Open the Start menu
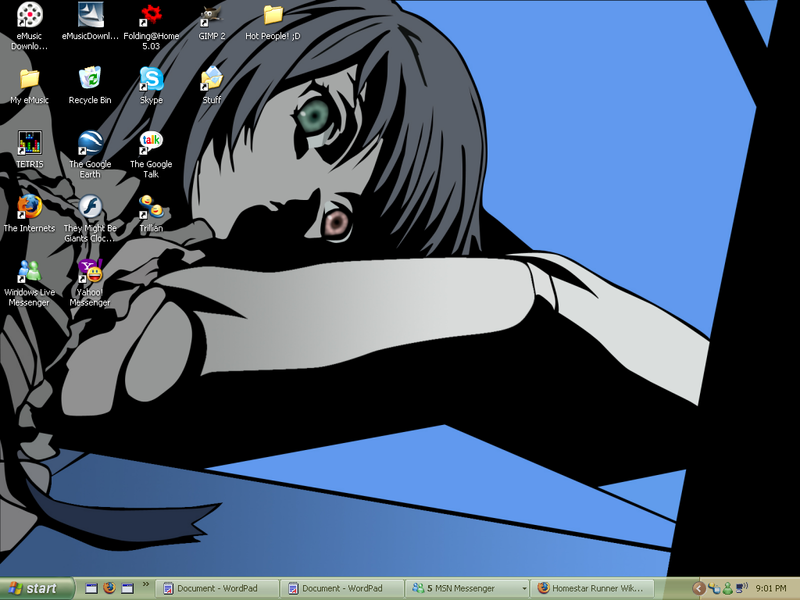The image size is (800, 600). 36,588
